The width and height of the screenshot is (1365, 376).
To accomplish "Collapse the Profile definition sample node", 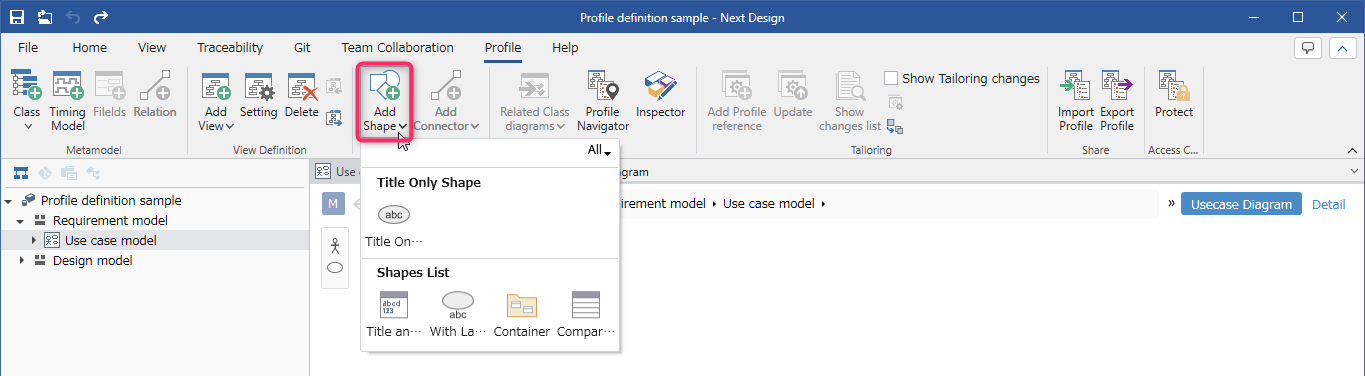I will [9, 201].
